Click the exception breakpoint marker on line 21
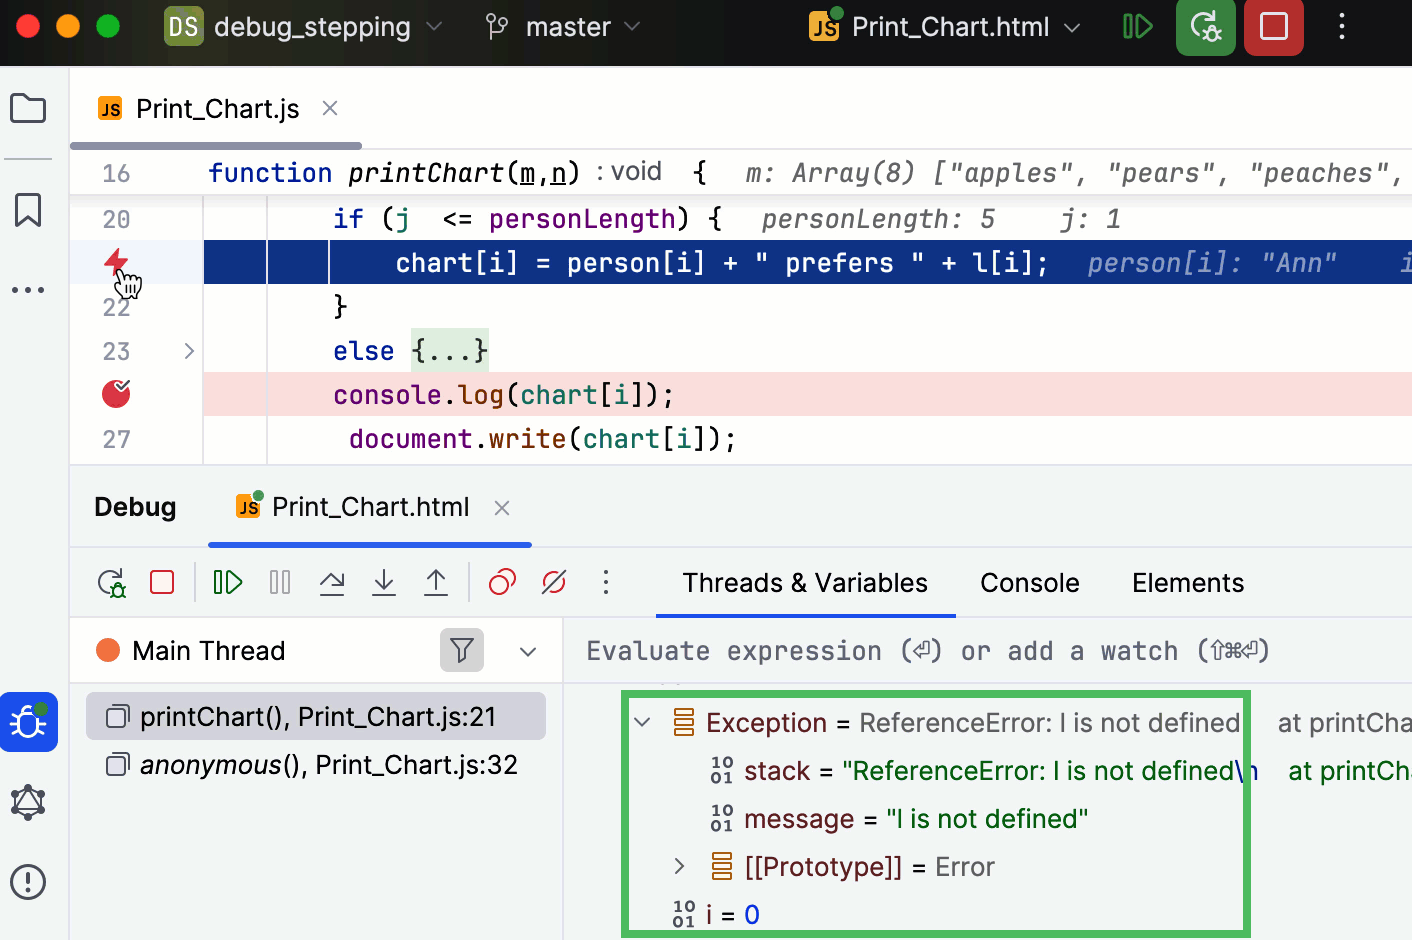This screenshot has width=1412, height=940. pyautogui.click(x=115, y=262)
